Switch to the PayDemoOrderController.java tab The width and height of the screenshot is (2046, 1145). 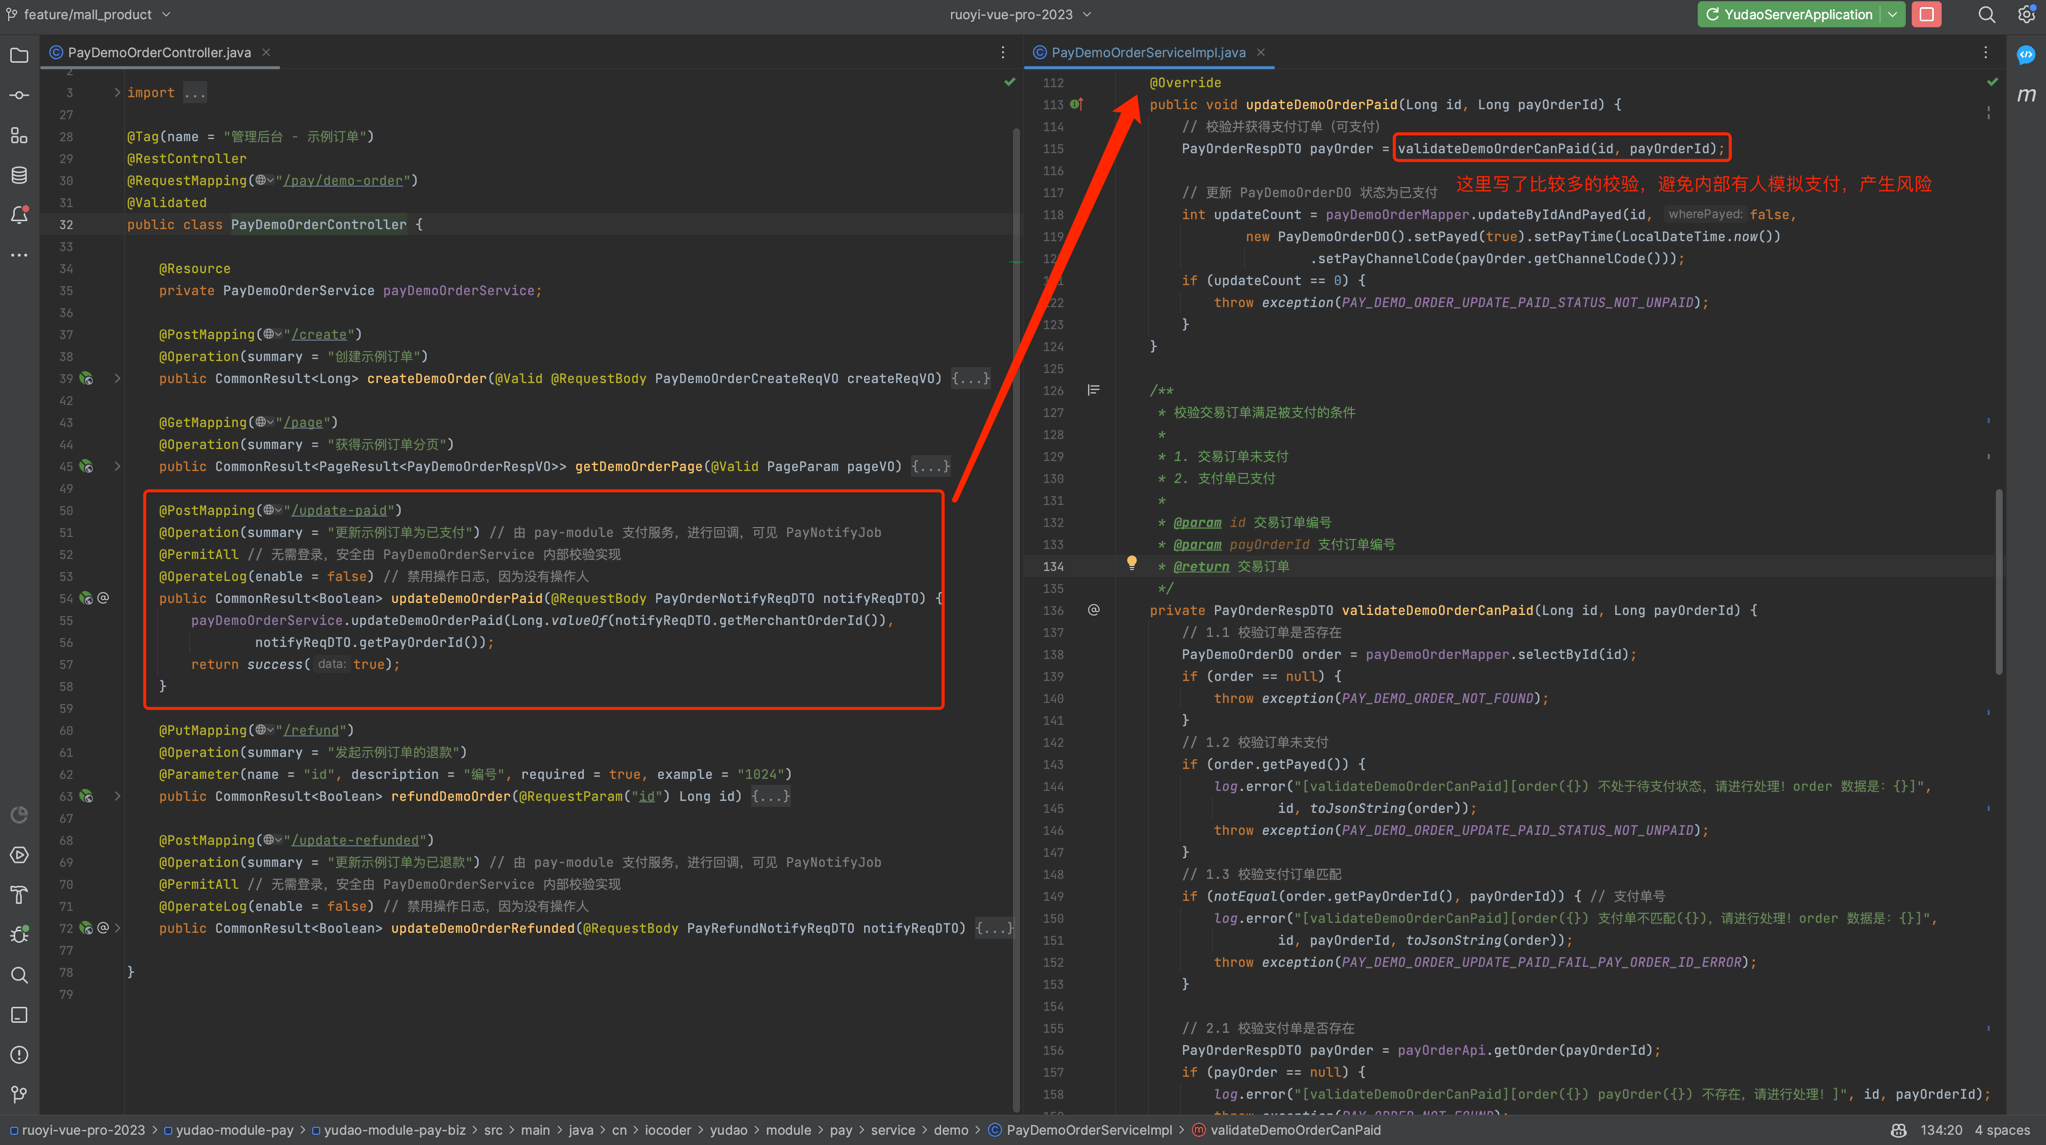(158, 52)
